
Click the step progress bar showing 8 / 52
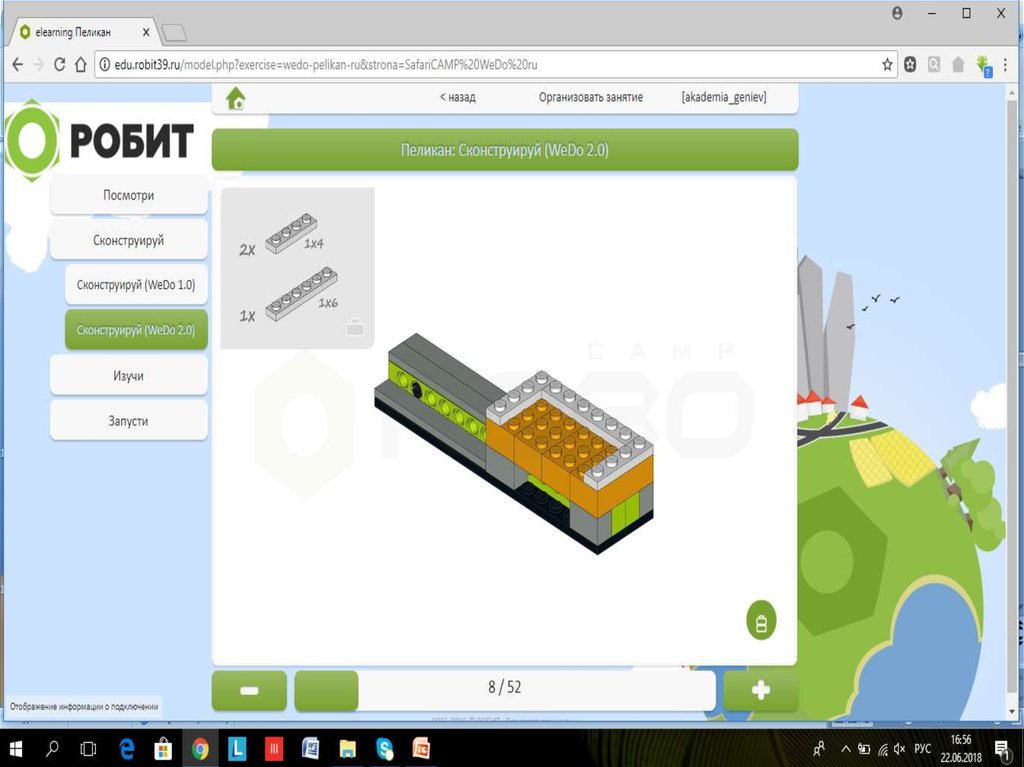(x=505, y=688)
